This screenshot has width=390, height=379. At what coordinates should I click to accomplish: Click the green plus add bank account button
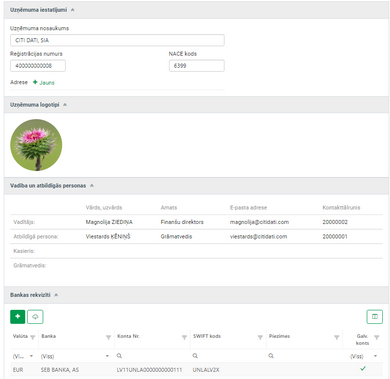[18, 317]
